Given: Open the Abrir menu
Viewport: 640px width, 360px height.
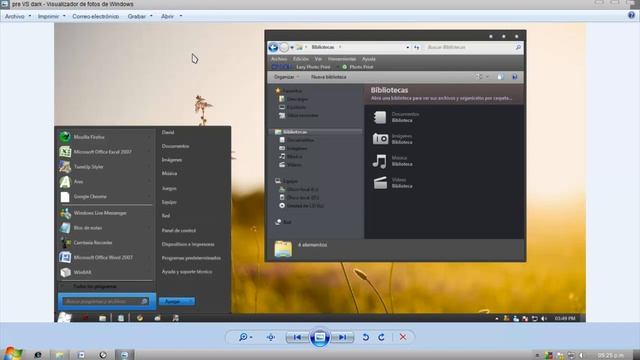Looking at the screenshot, I should (x=171, y=16).
